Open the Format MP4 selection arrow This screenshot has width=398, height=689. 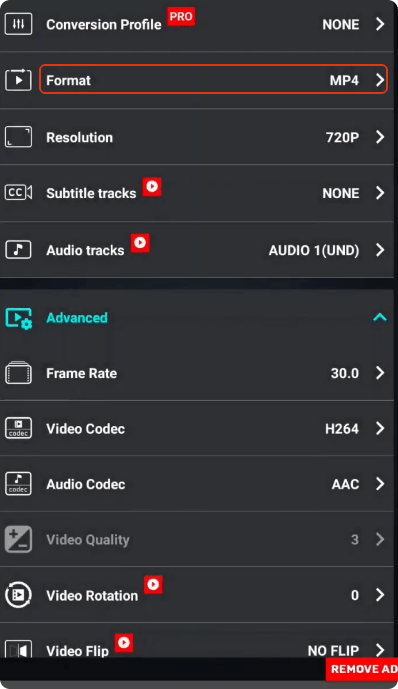click(380, 80)
